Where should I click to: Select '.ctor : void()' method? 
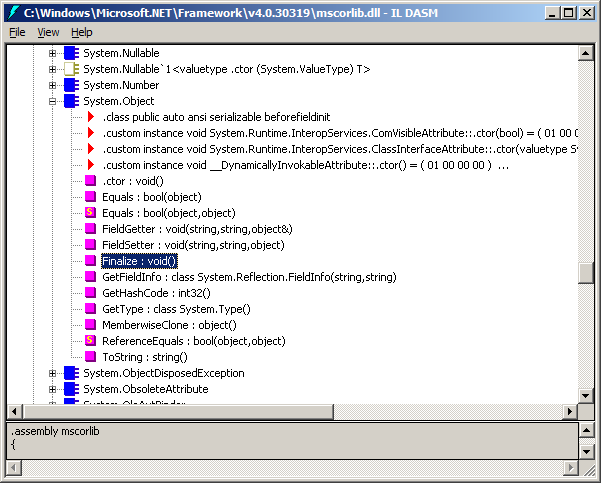(133, 181)
